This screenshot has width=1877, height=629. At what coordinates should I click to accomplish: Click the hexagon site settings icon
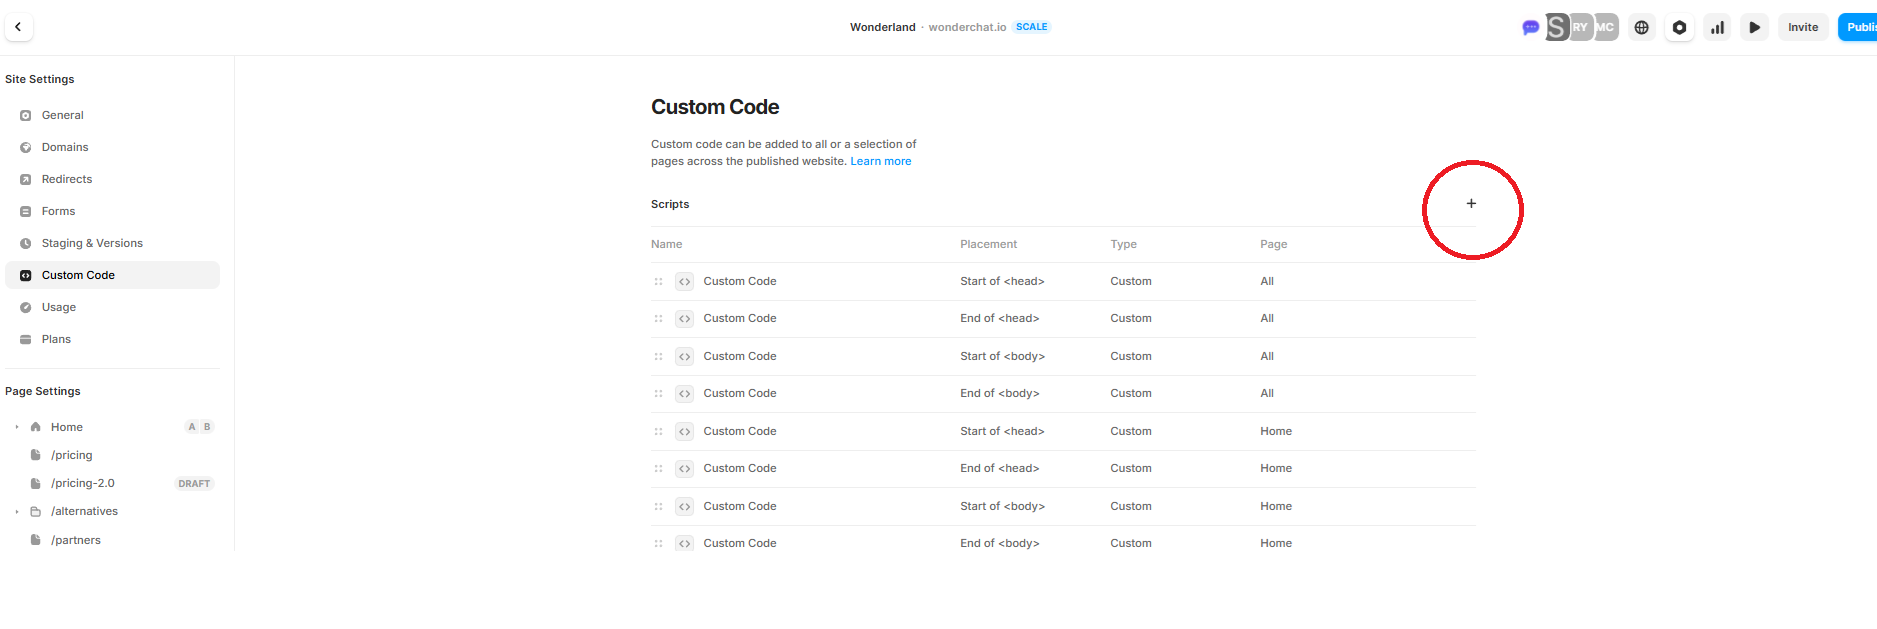click(x=1679, y=28)
